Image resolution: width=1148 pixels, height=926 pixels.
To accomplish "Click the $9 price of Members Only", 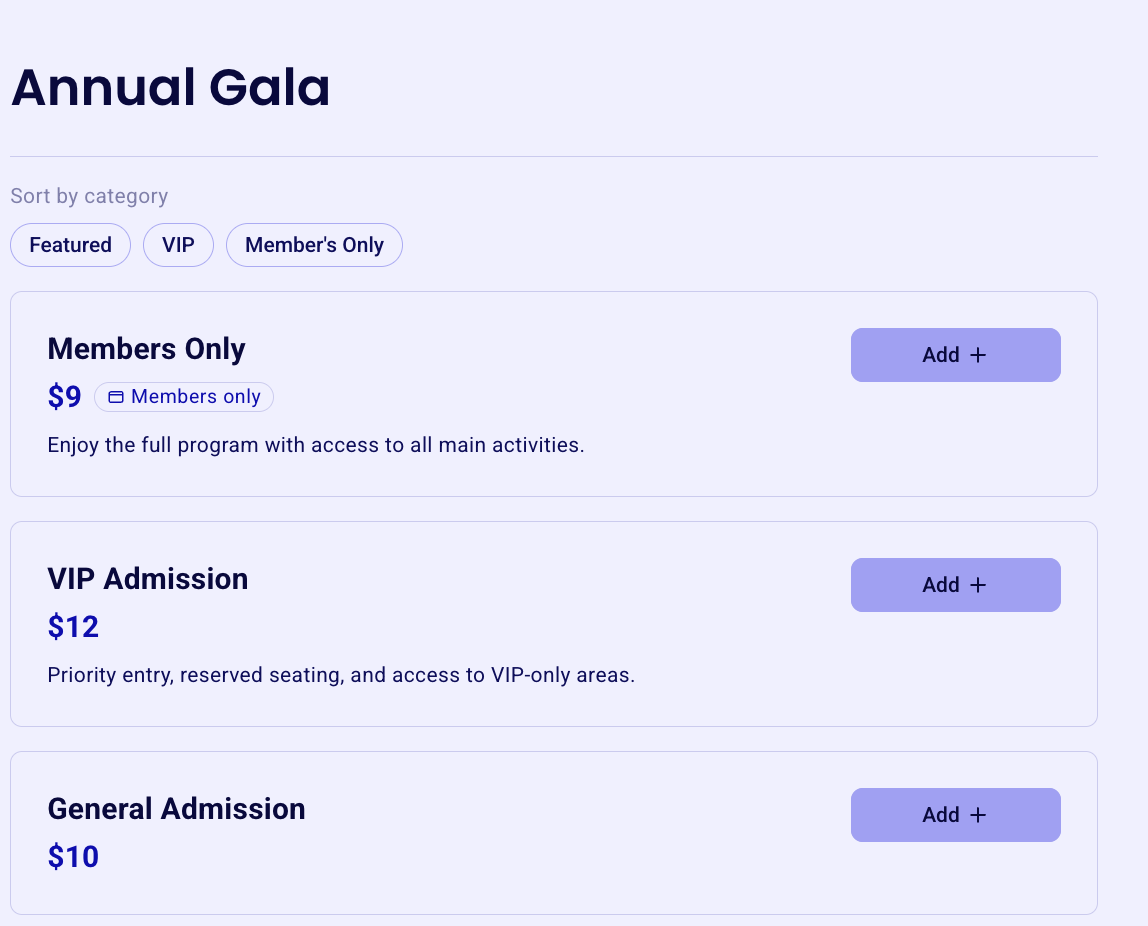I will coord(64,397).
